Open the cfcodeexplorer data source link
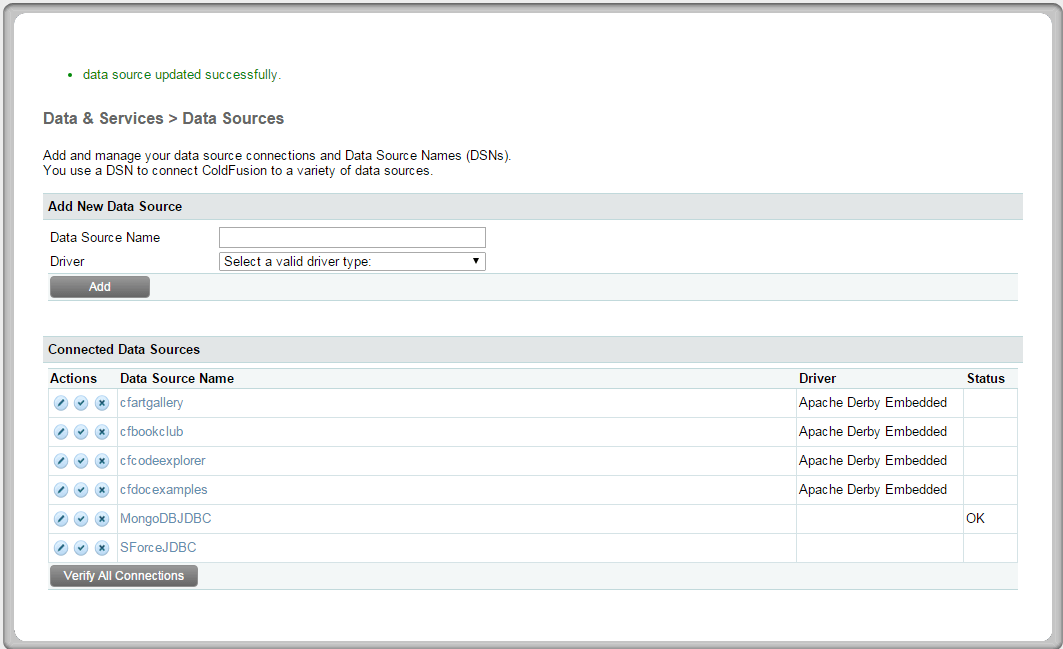 162,461
